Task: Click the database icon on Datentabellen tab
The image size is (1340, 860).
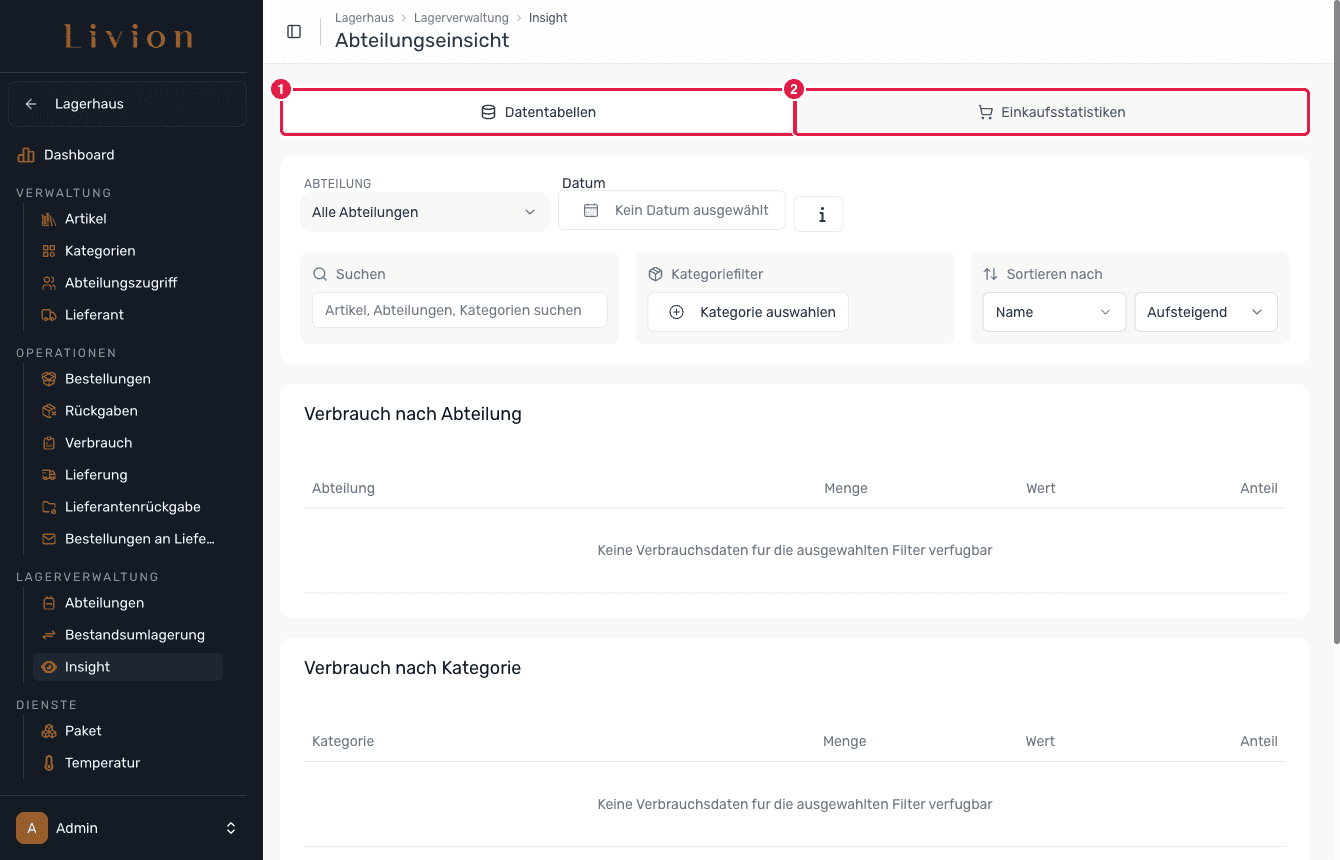Action: click(489, 112)
